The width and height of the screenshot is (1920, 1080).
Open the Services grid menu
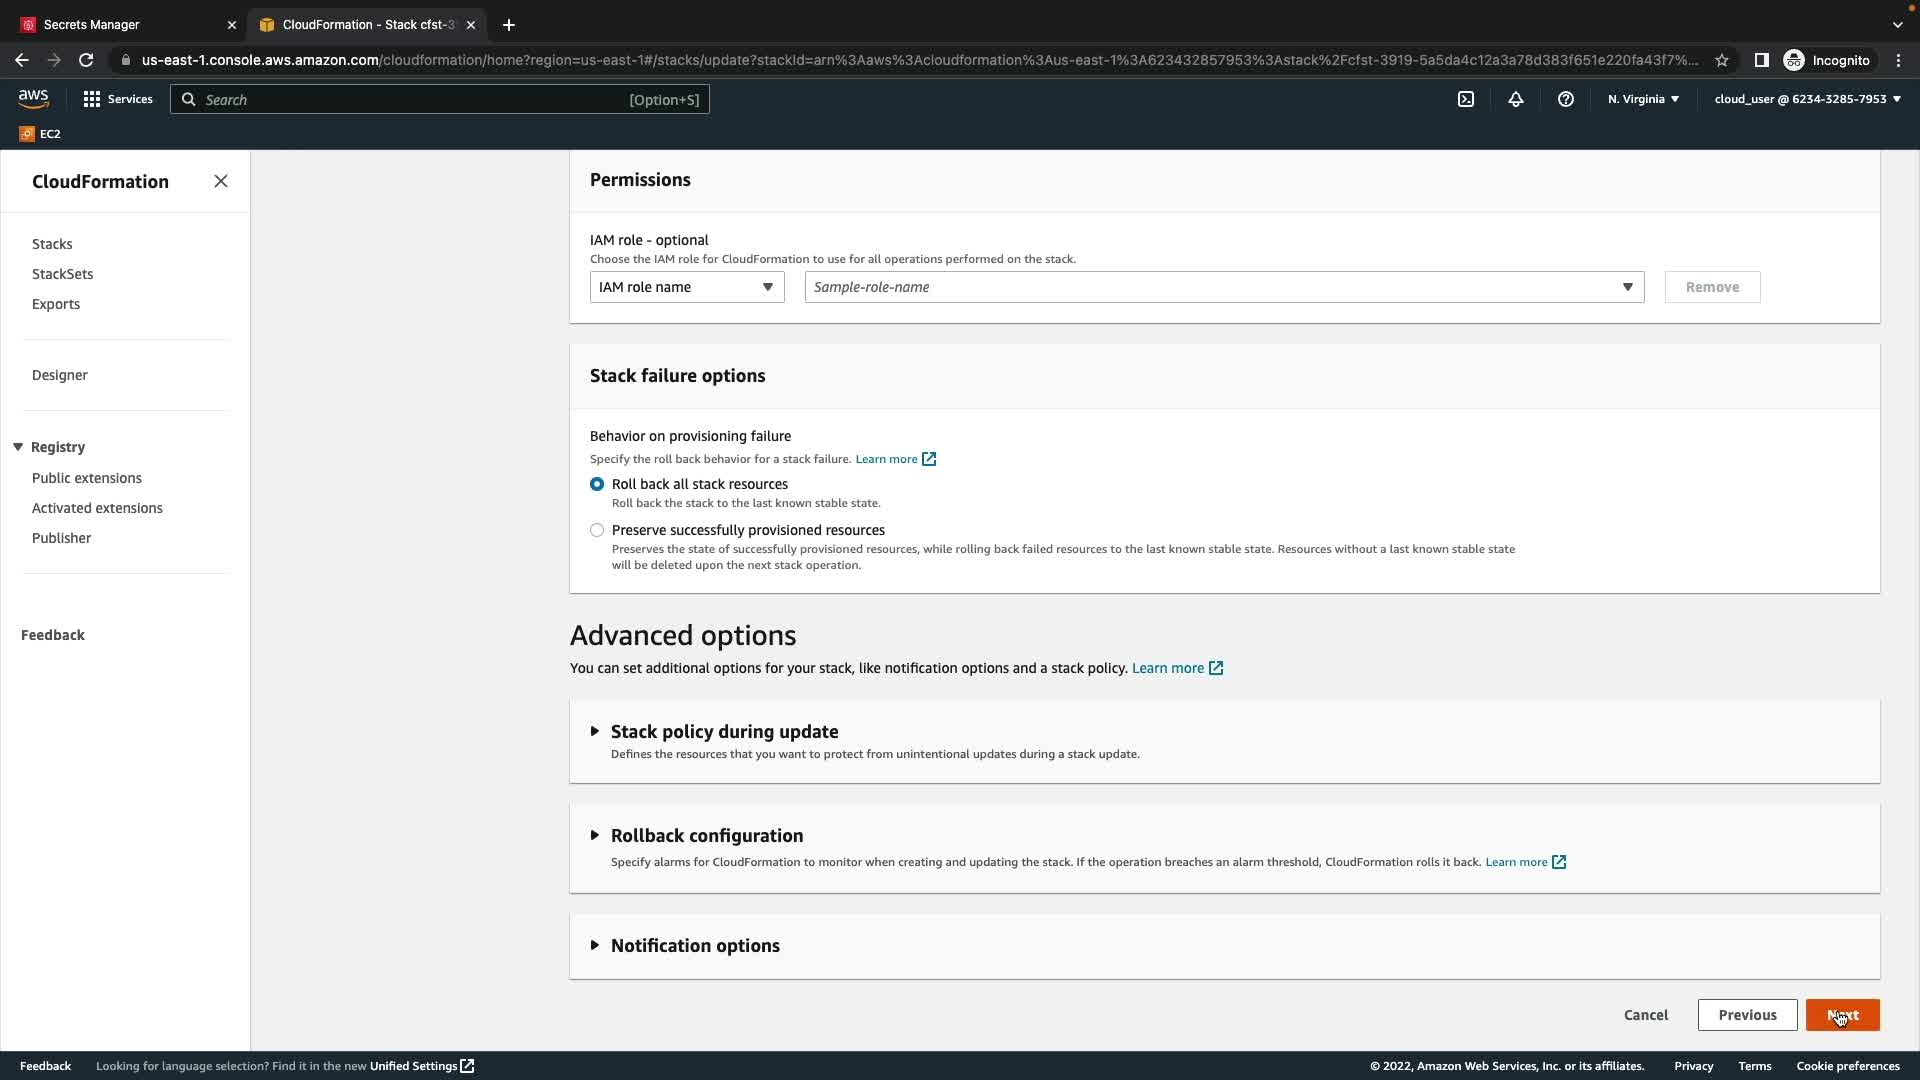pyautogui.click(x=118, y=99)
